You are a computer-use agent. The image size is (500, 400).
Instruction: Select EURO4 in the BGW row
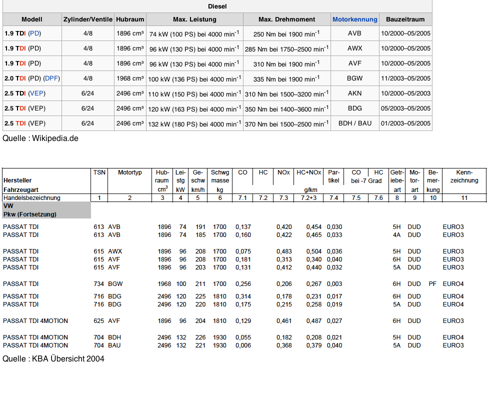(453, 284)
